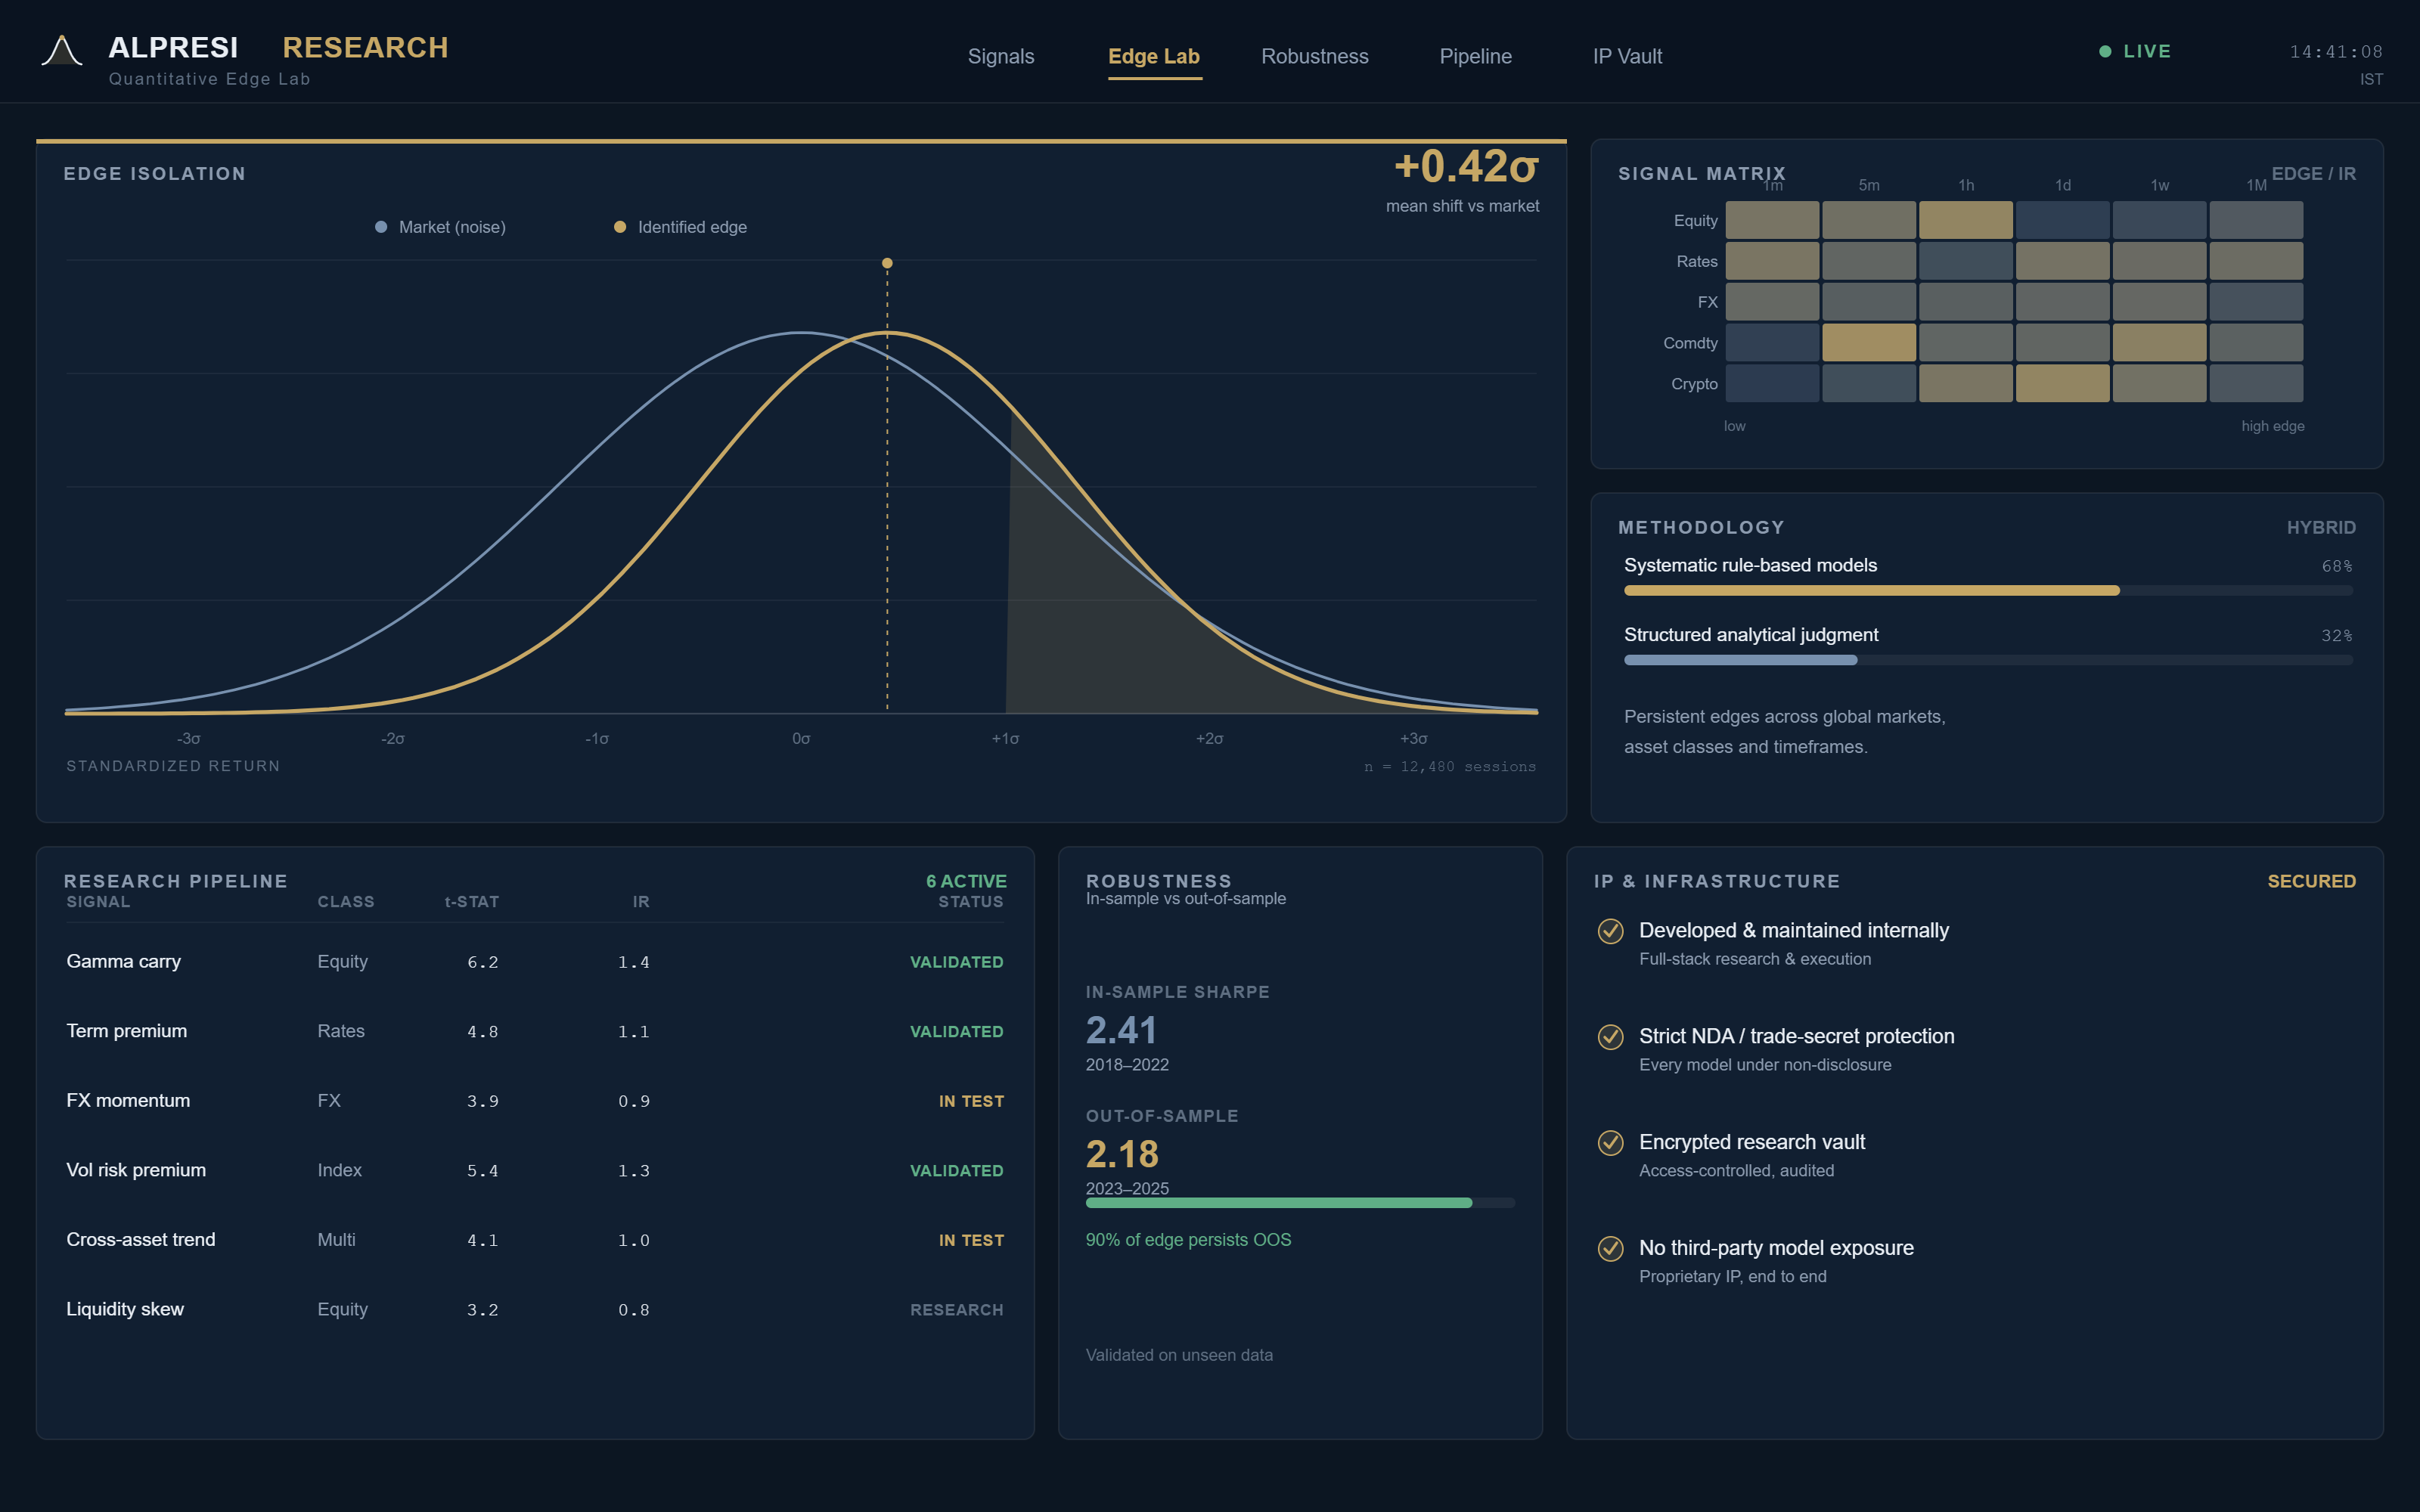Open the Pipeline tab
This screenshot has width=2420, height=1512.
[1476, 56]
